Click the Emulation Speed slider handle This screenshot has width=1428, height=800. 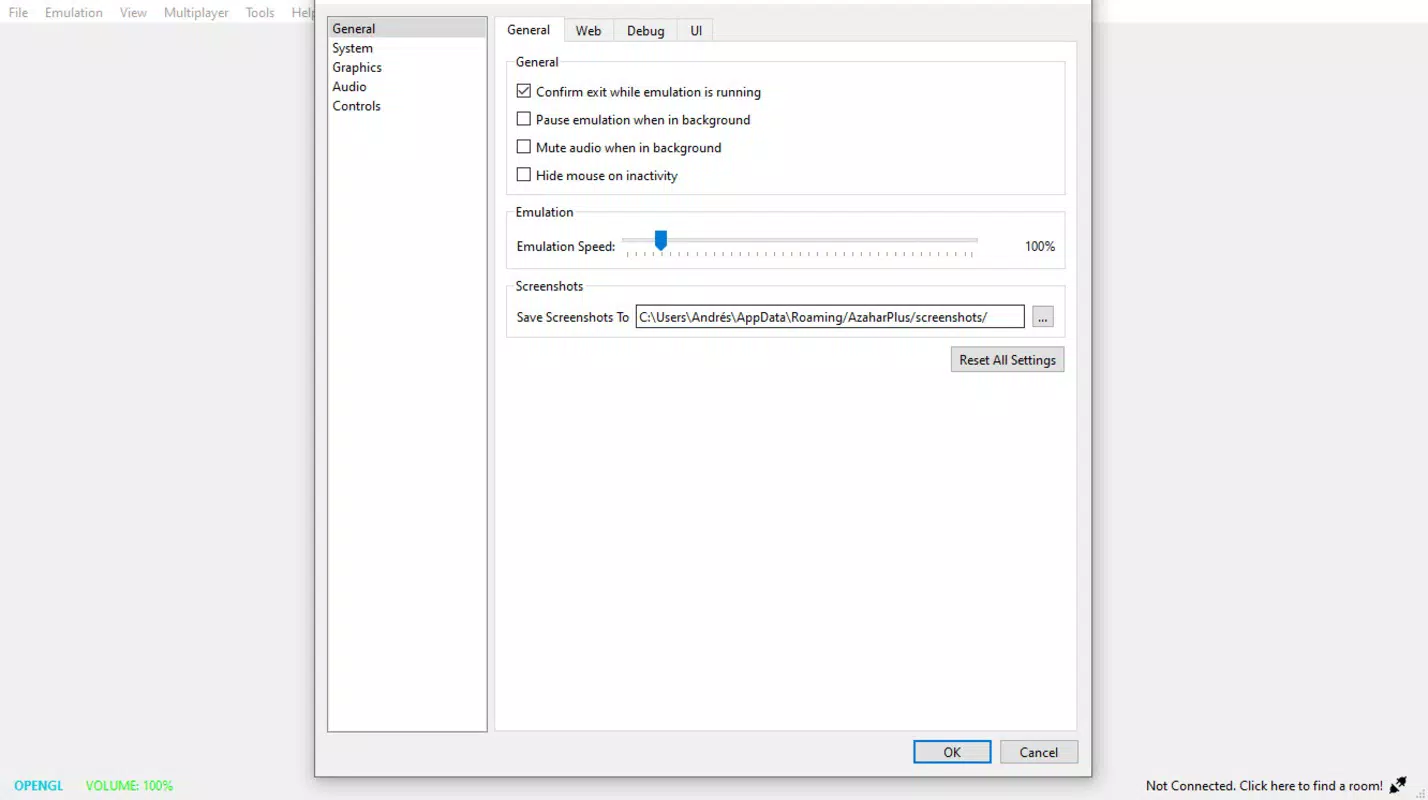pos(660,240)
